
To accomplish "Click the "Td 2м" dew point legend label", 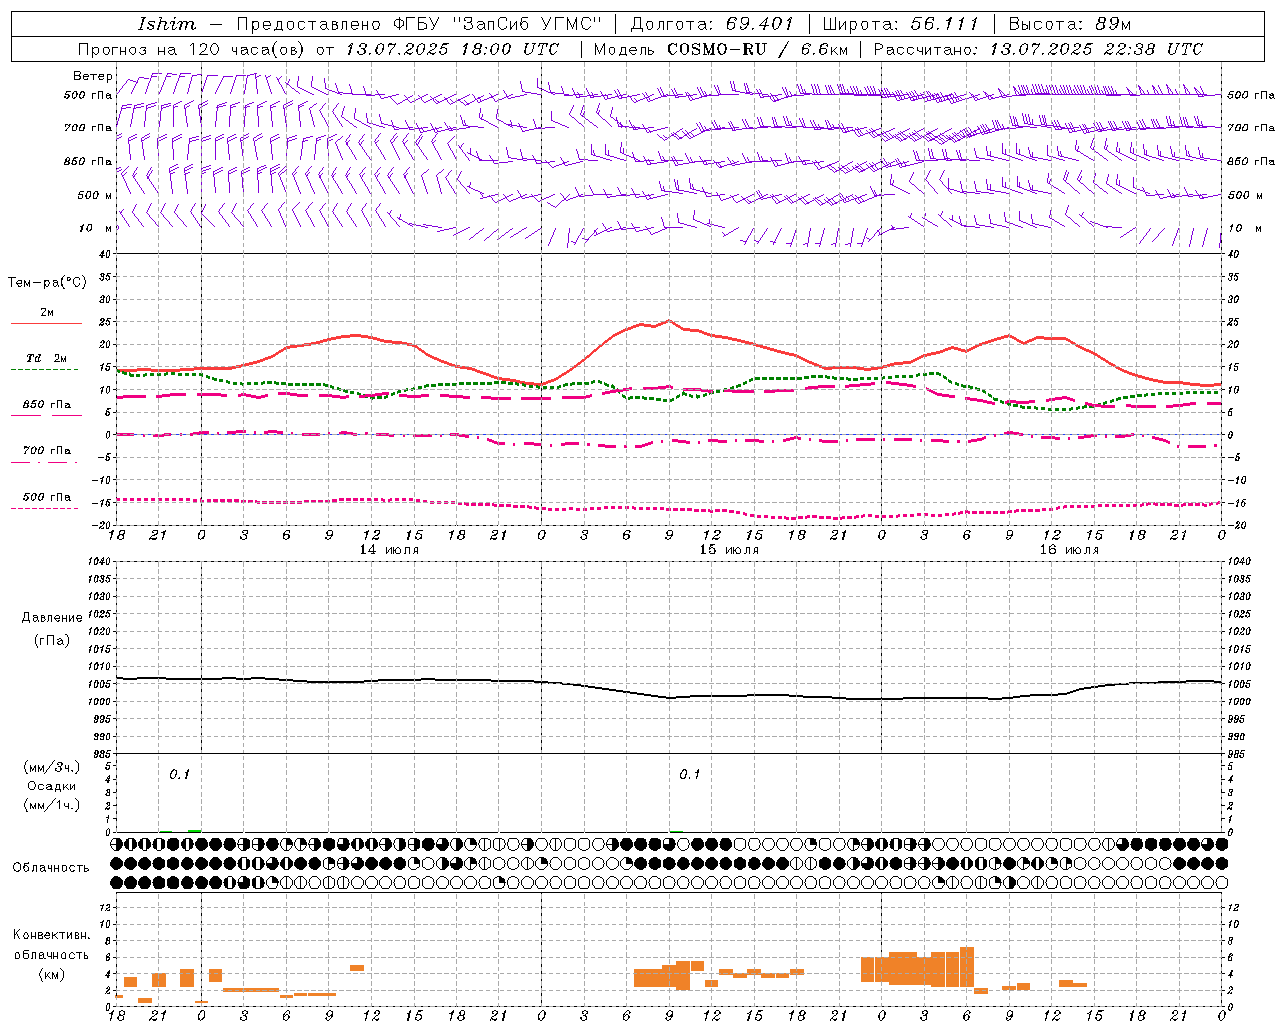I will (47, 358).
